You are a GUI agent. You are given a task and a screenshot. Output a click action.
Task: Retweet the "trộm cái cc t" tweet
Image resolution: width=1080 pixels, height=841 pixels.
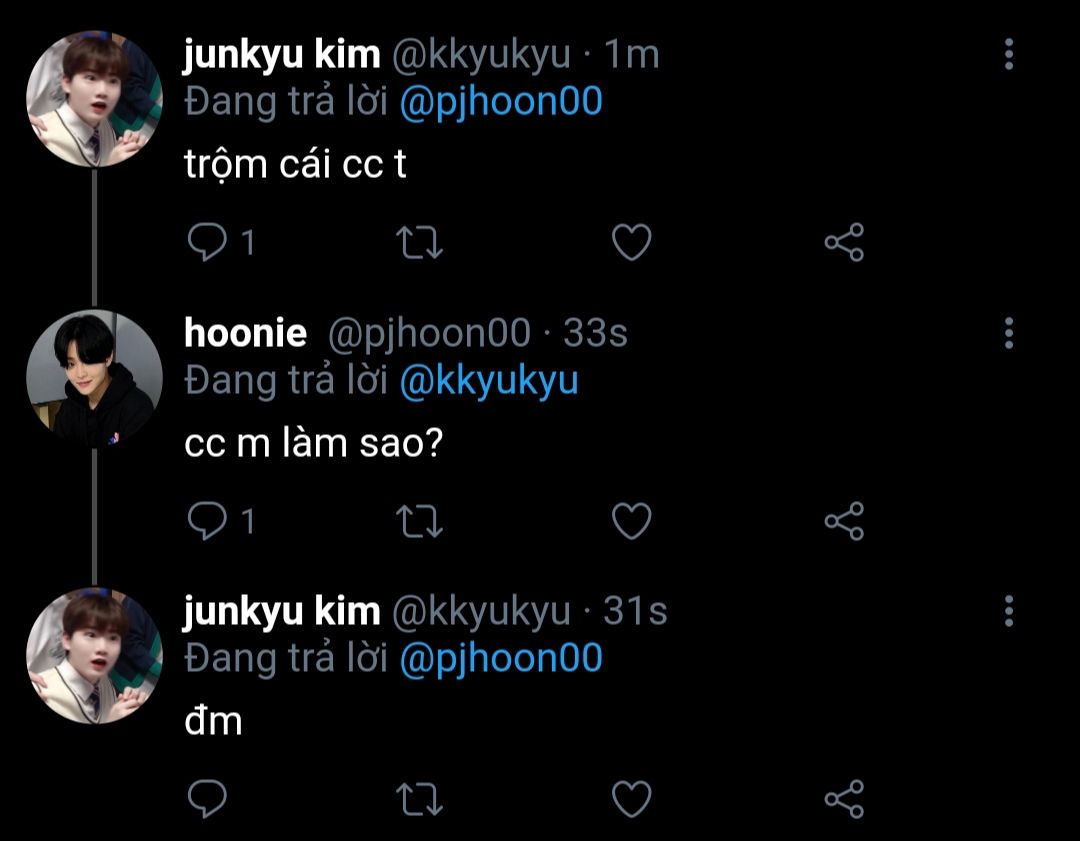coord(419,242)
